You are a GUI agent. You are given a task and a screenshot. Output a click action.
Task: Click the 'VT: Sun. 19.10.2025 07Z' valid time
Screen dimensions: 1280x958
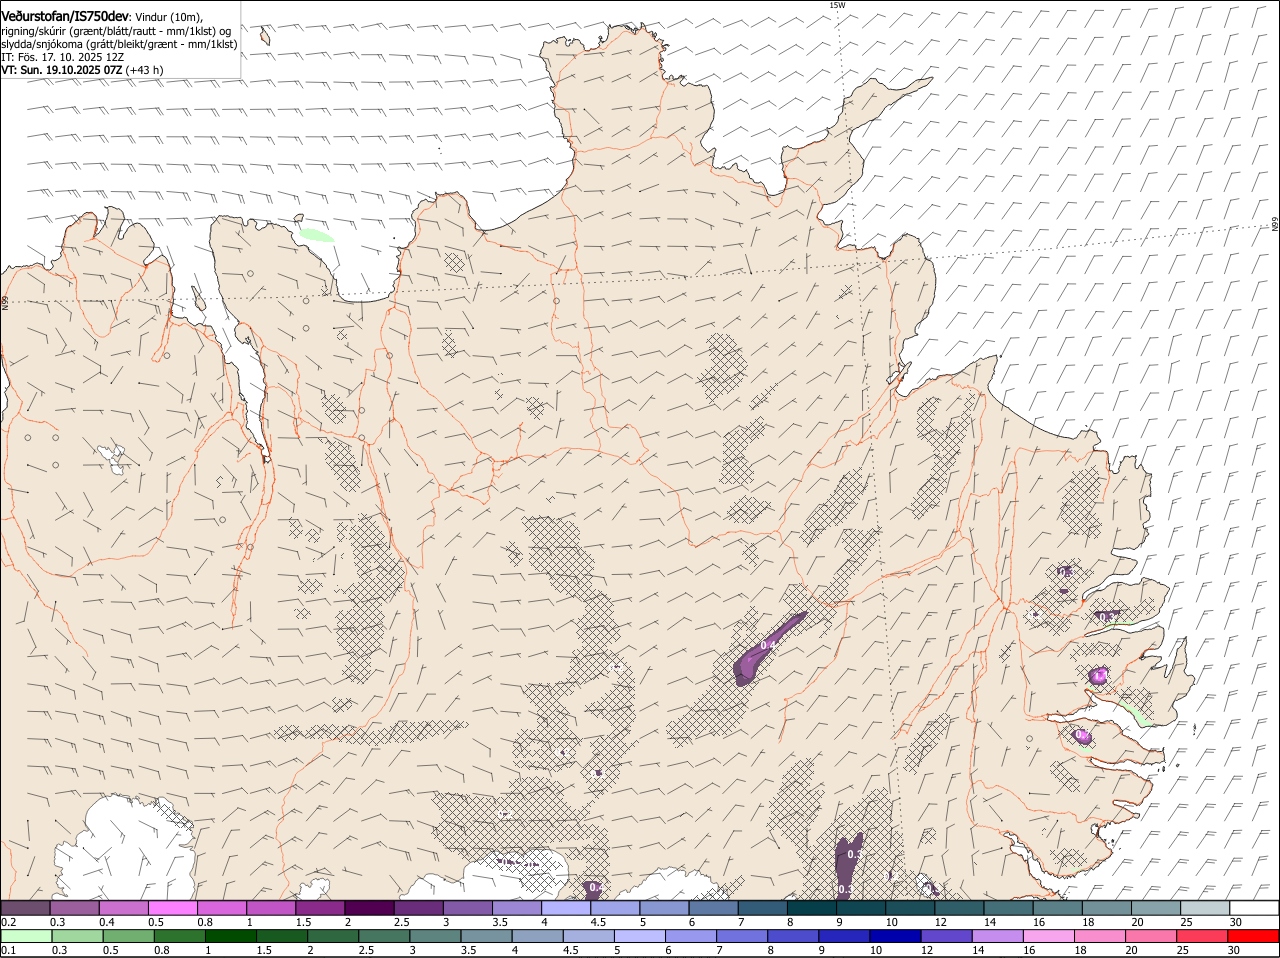pos(62,70)
